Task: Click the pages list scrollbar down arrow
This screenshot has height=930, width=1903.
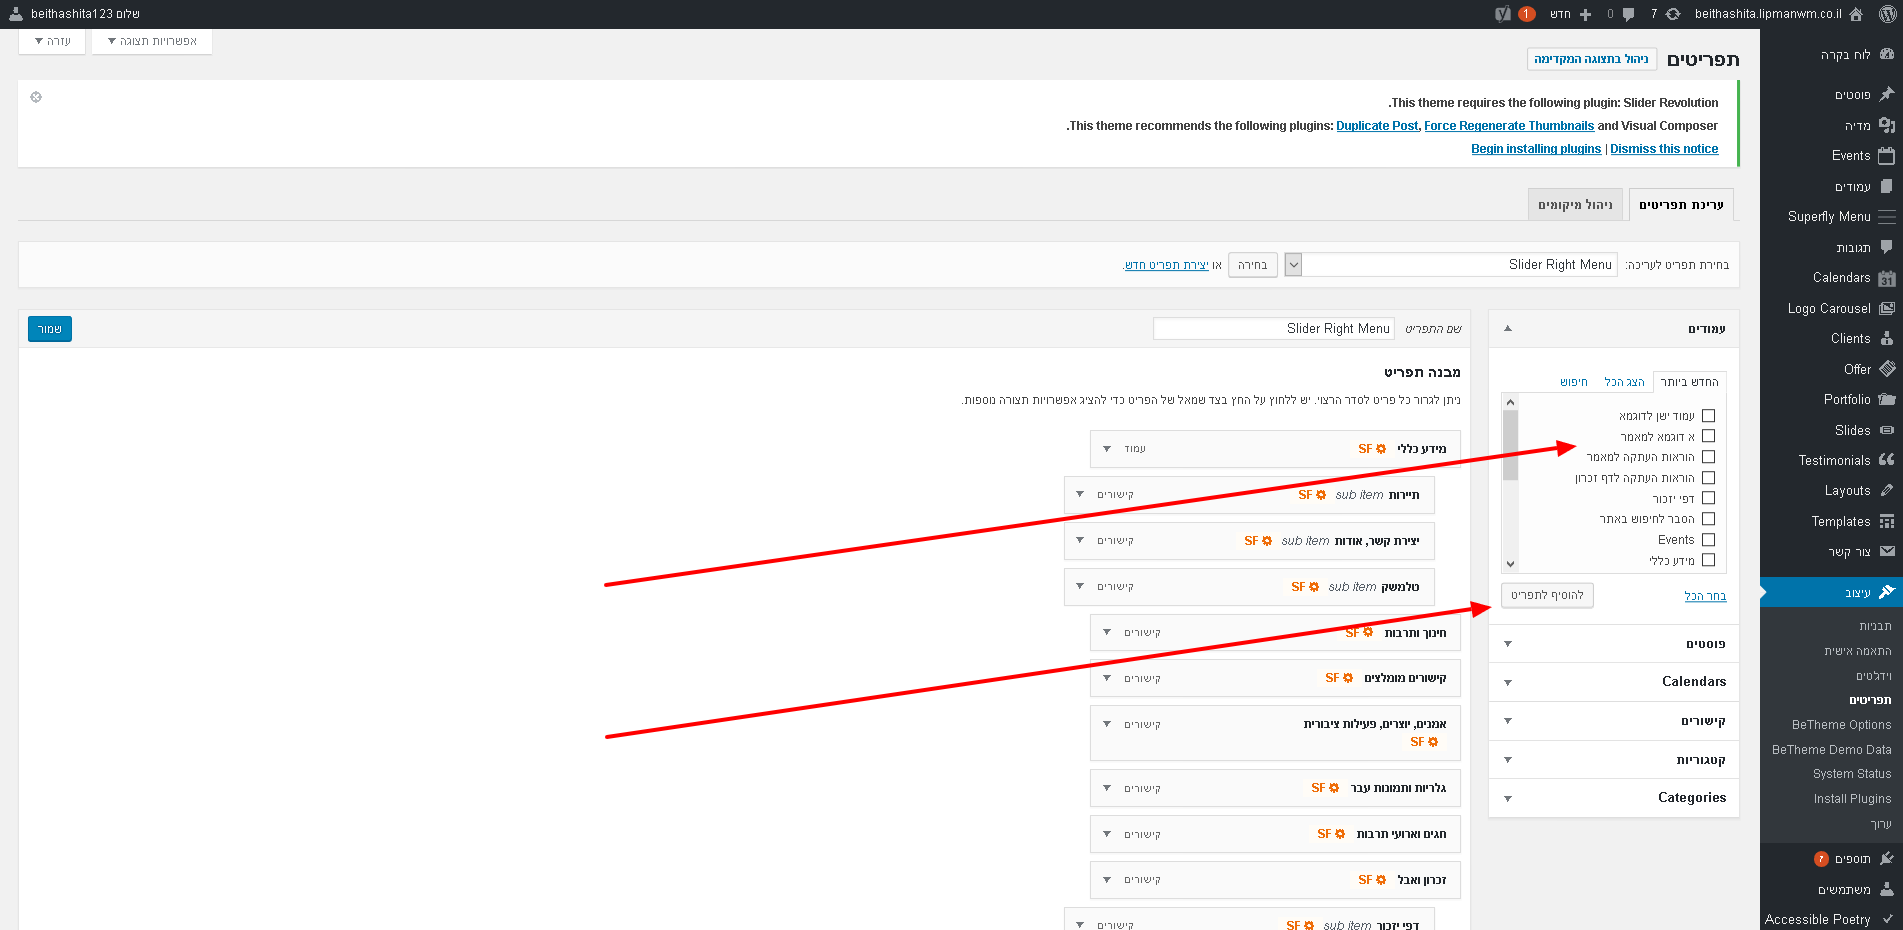Action: click(x=1510, y=564)
